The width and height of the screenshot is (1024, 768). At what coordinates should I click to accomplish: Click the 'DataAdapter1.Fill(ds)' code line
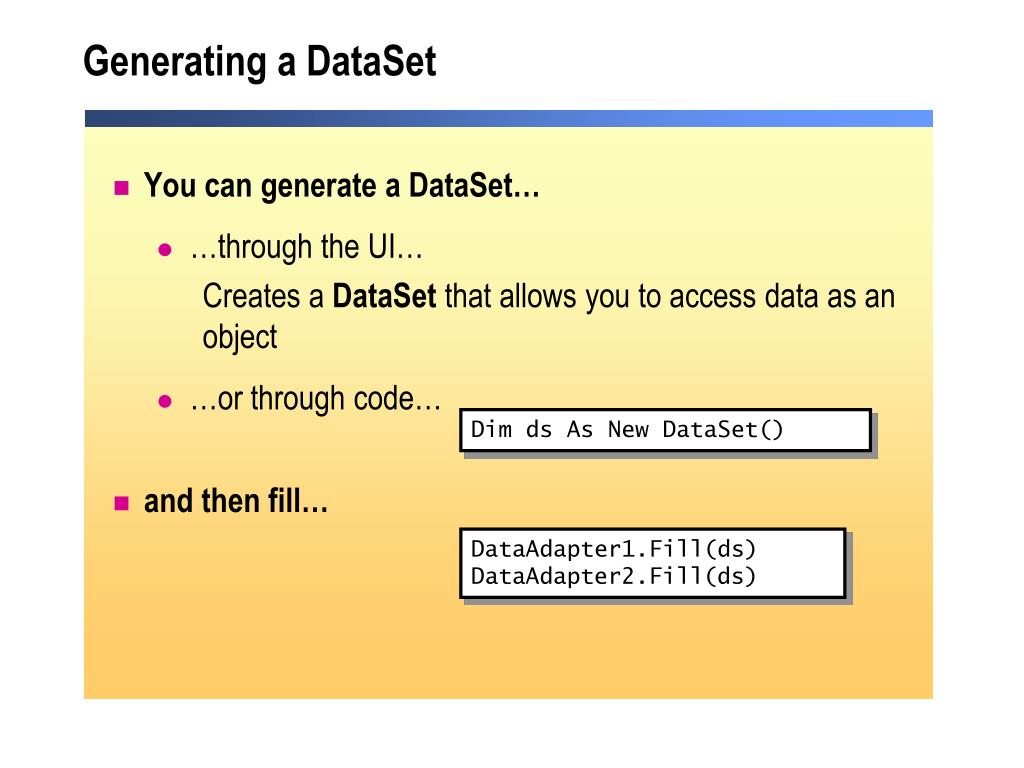coord(613,549)
